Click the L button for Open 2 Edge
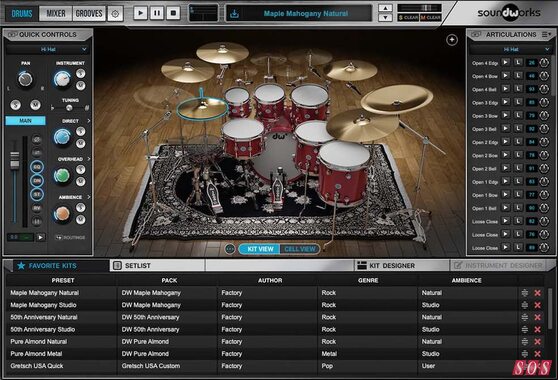The width and height of the screenshot is (558, 380). coord(518,142)
